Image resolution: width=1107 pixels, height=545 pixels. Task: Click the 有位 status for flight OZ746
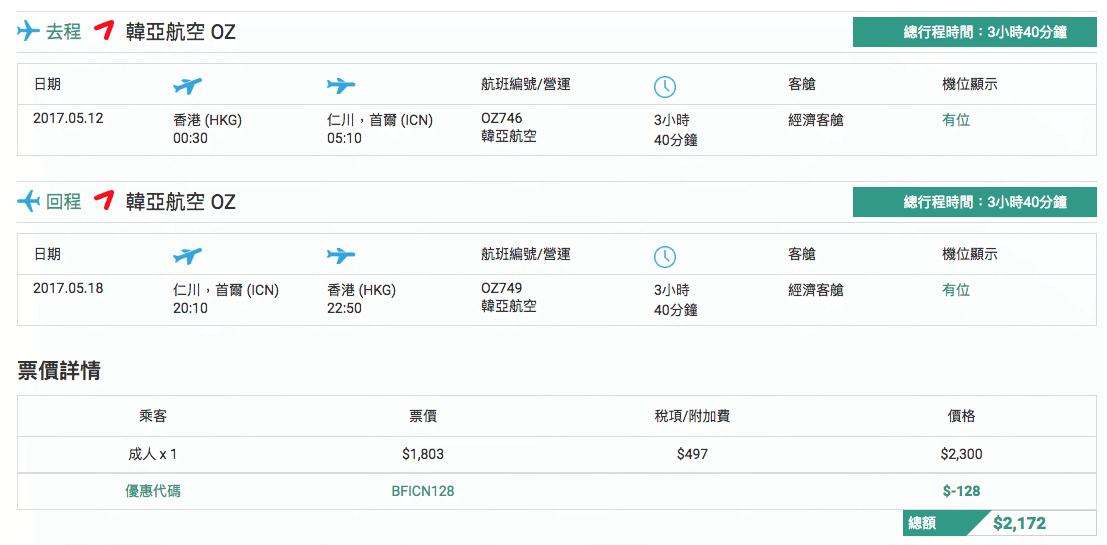point(956,120)
